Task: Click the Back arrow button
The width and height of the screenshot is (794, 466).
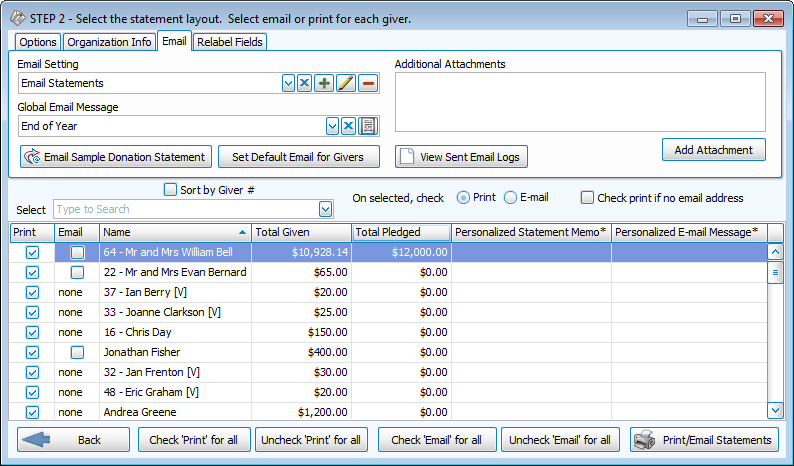Action: pos(73,440)
